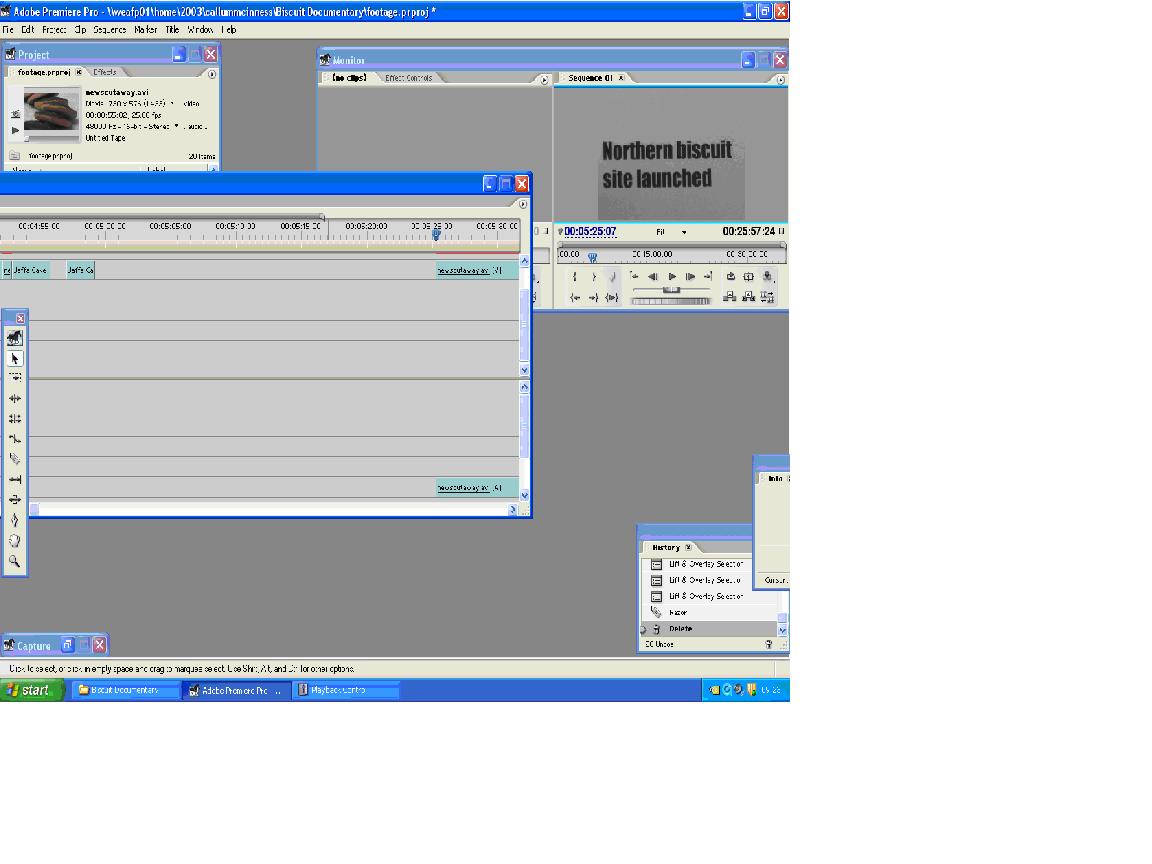Select the Rate Stretch tool
This screenshot has width=1152, height=864.
pos(15,439)
